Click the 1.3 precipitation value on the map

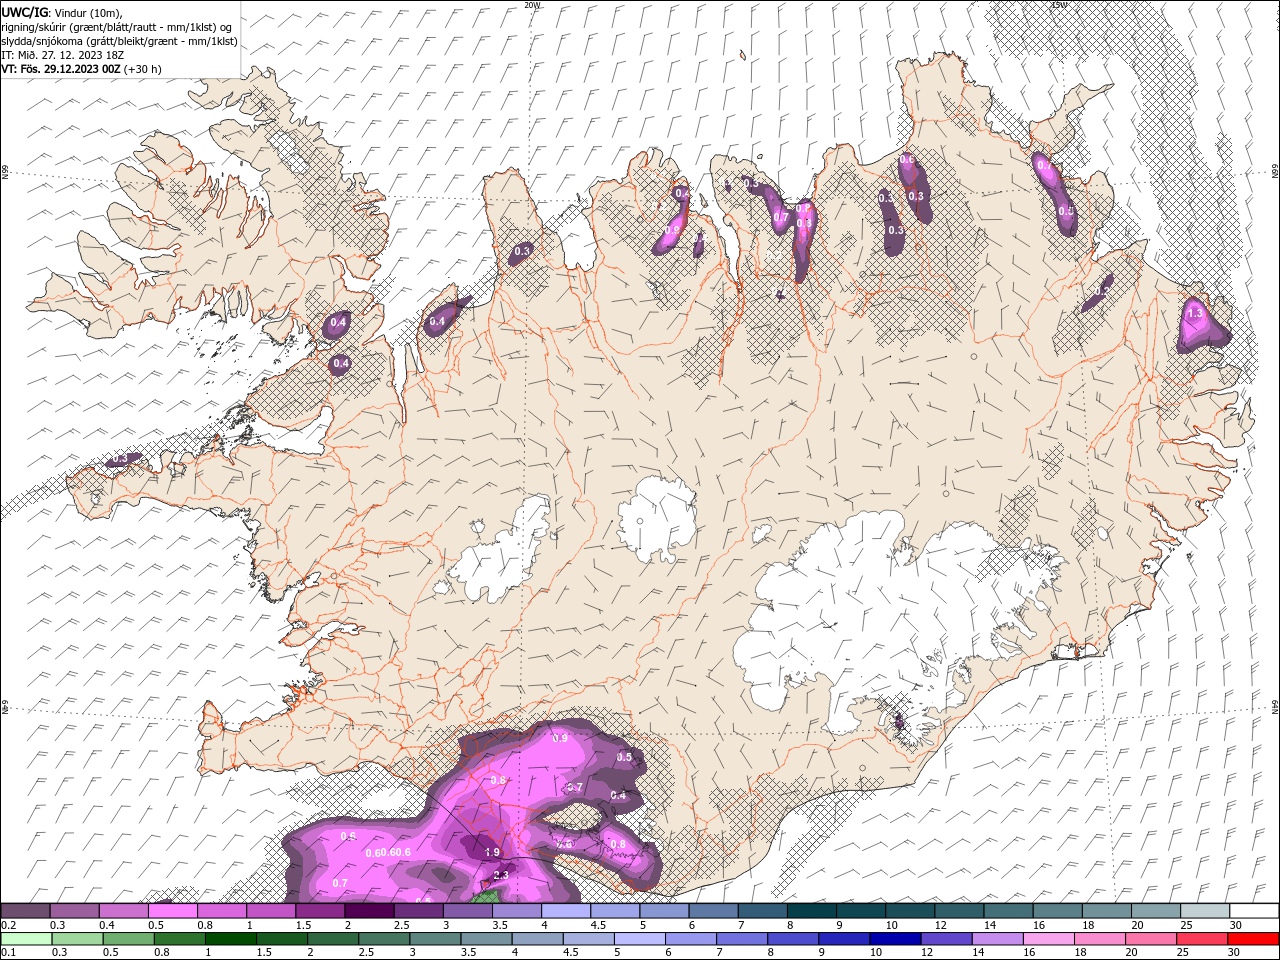pos(1194,313)
